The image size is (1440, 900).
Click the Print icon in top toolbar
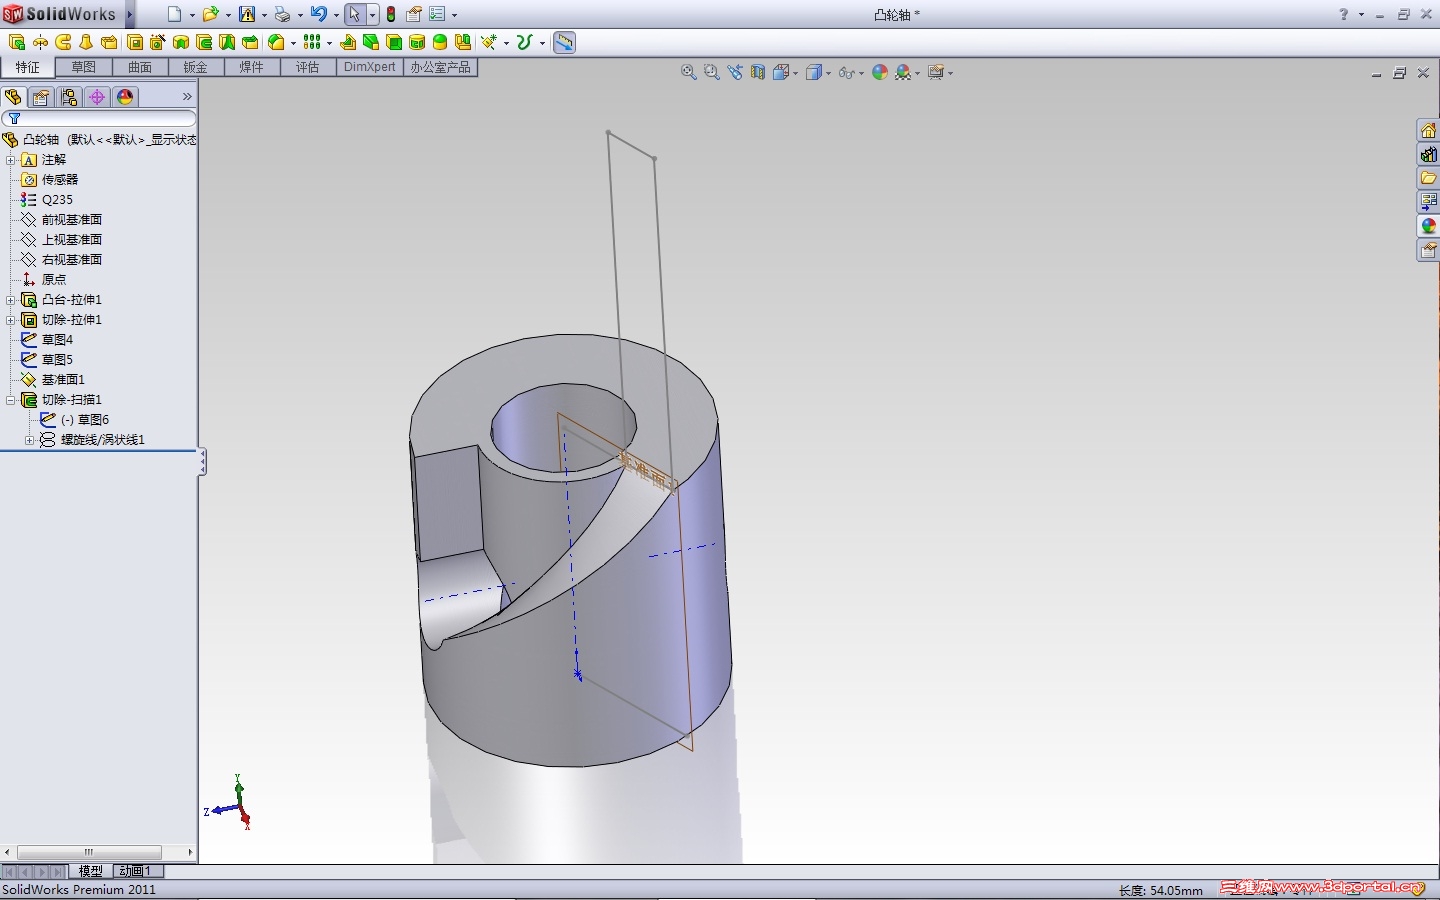pos(282,14)
